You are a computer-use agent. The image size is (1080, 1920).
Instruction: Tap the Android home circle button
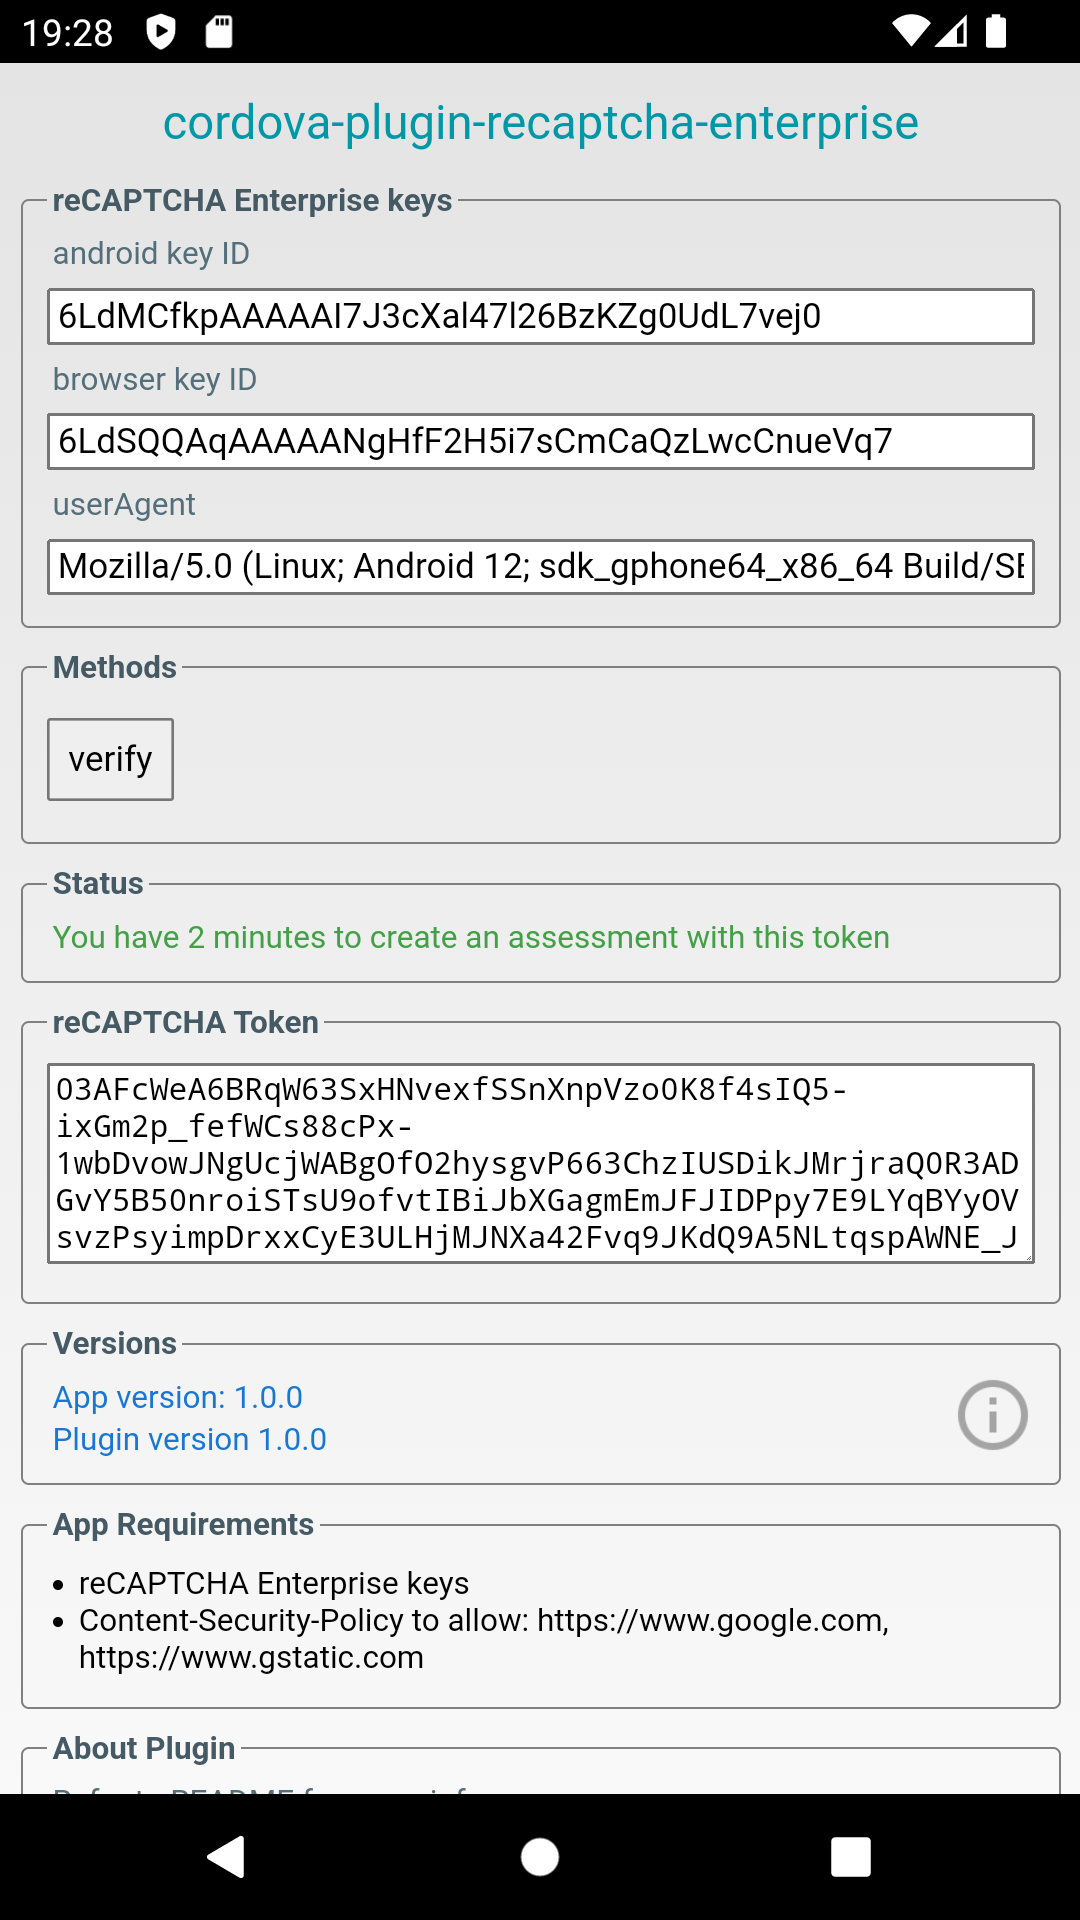[540, 1857]
